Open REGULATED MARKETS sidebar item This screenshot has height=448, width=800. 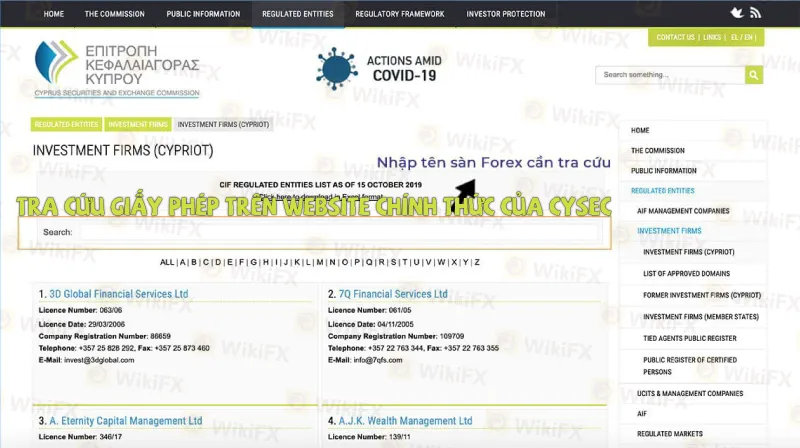[x=669, y=434]
